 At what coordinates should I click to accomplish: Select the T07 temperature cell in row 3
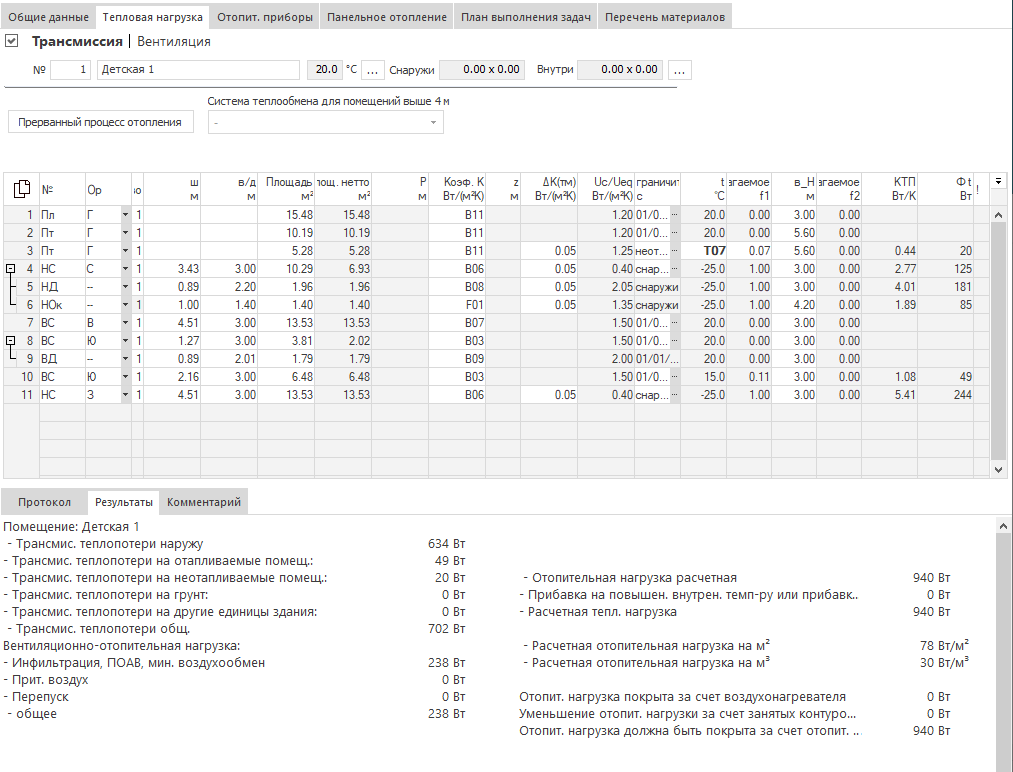(704, 251)
